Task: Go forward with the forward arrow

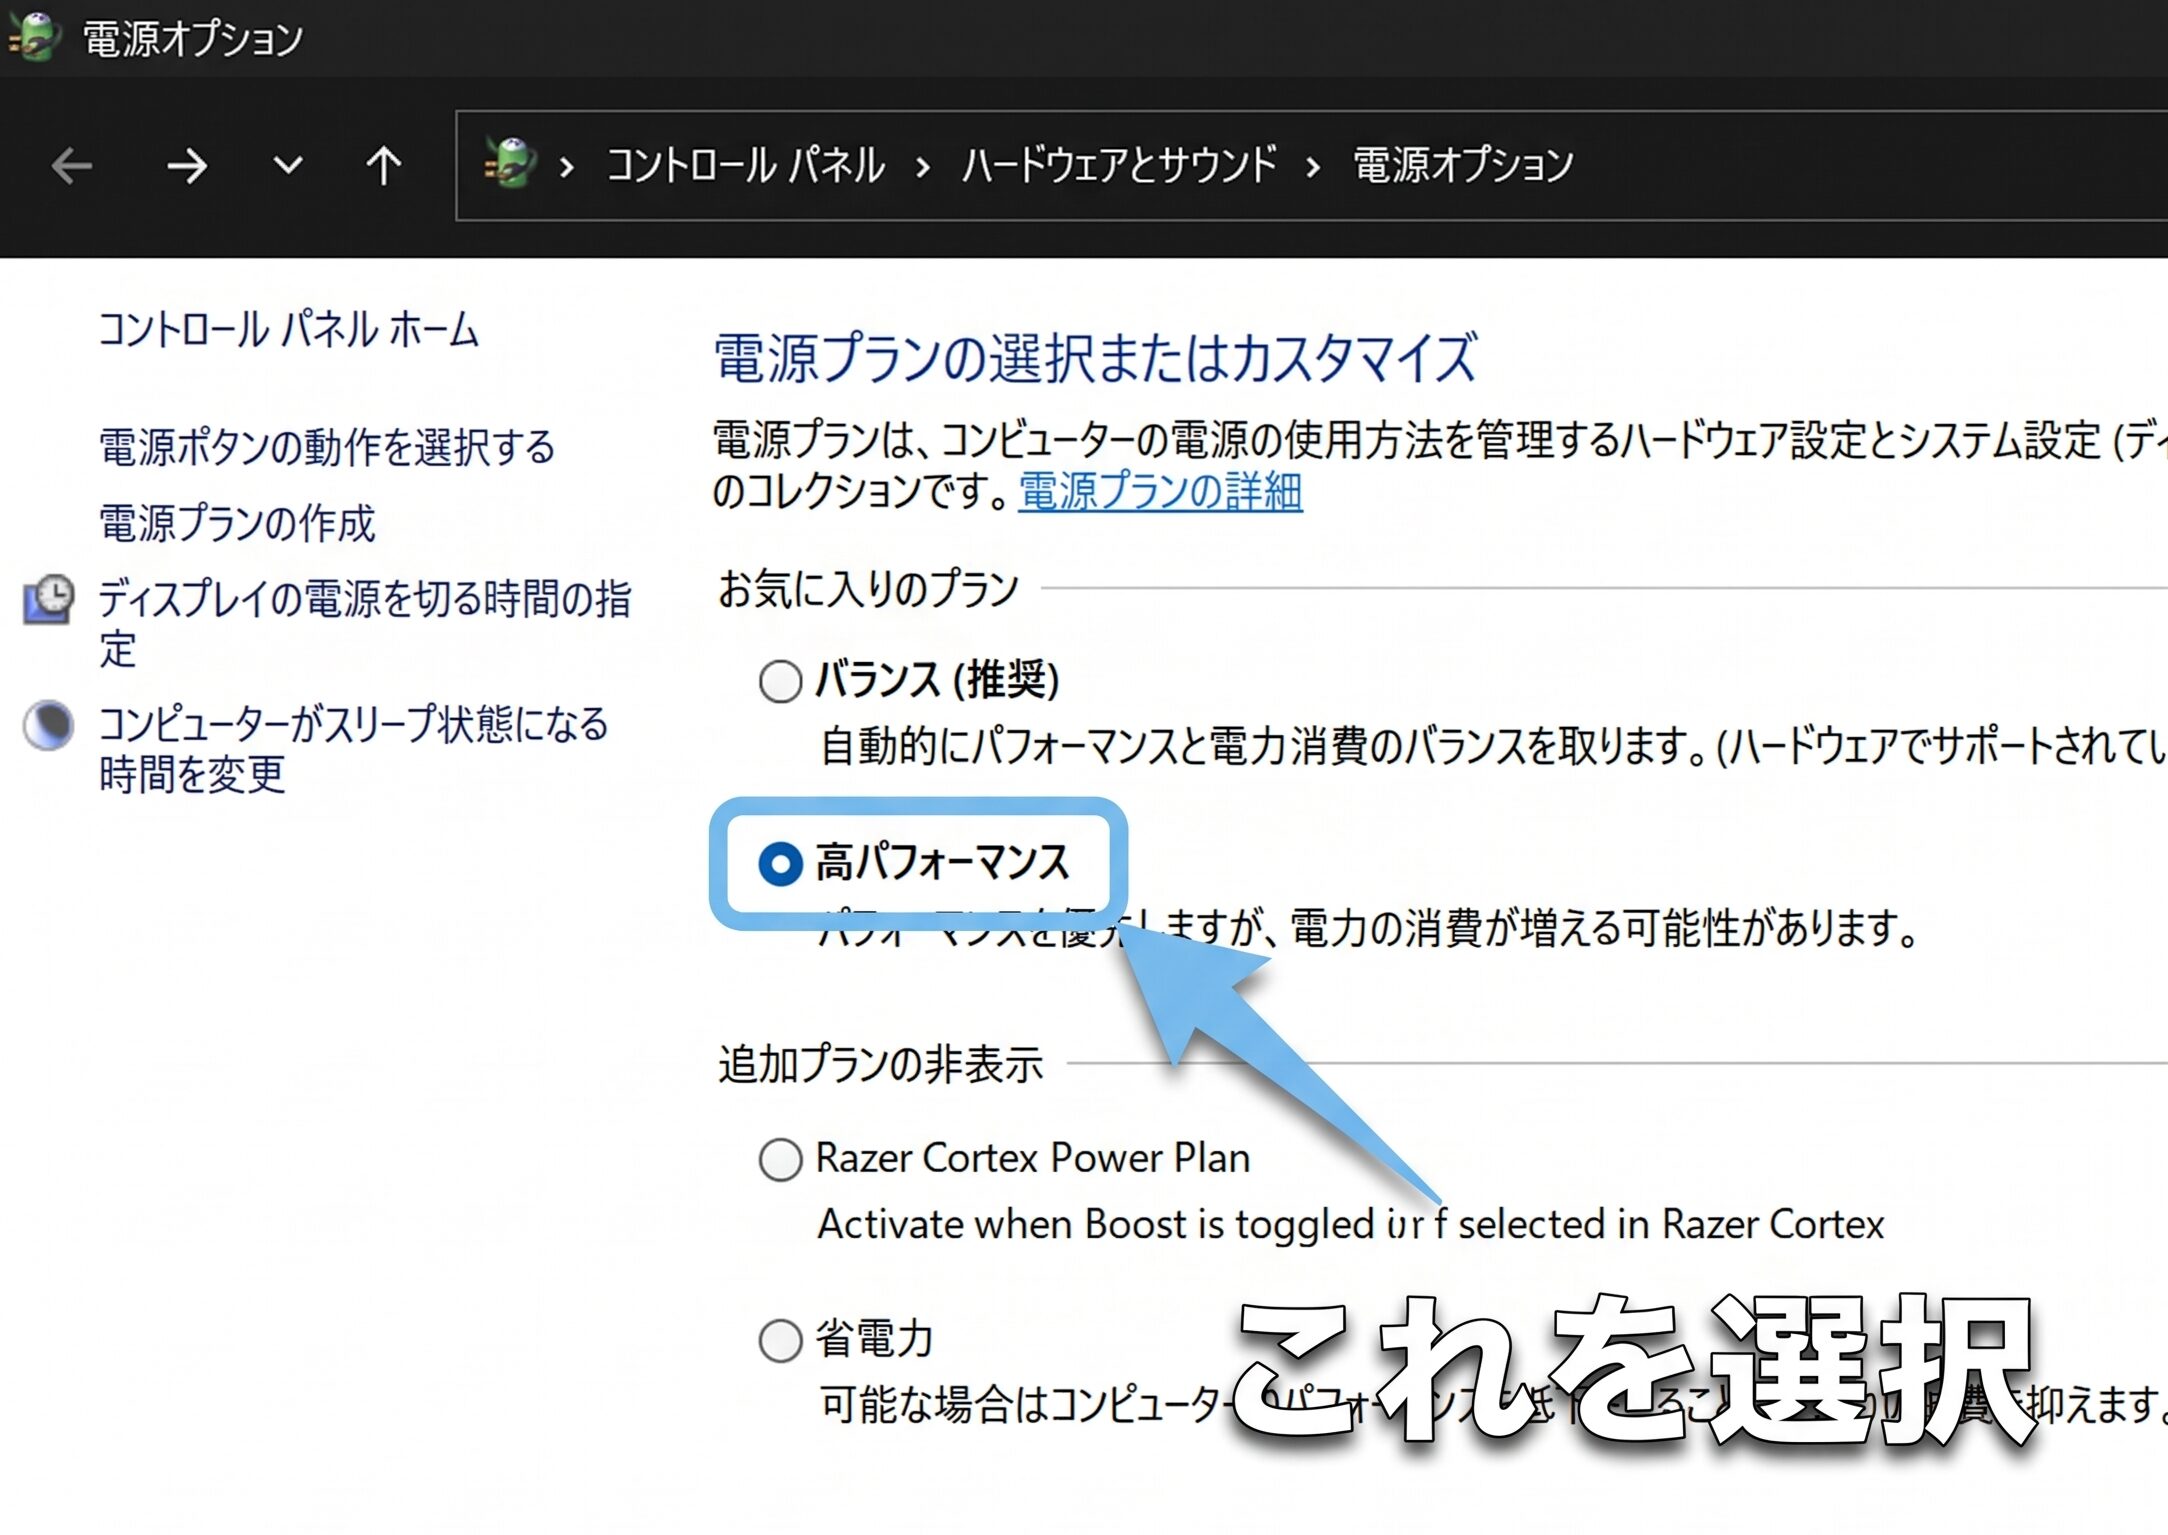Action: pyautogui.click(x=187, y=166)
